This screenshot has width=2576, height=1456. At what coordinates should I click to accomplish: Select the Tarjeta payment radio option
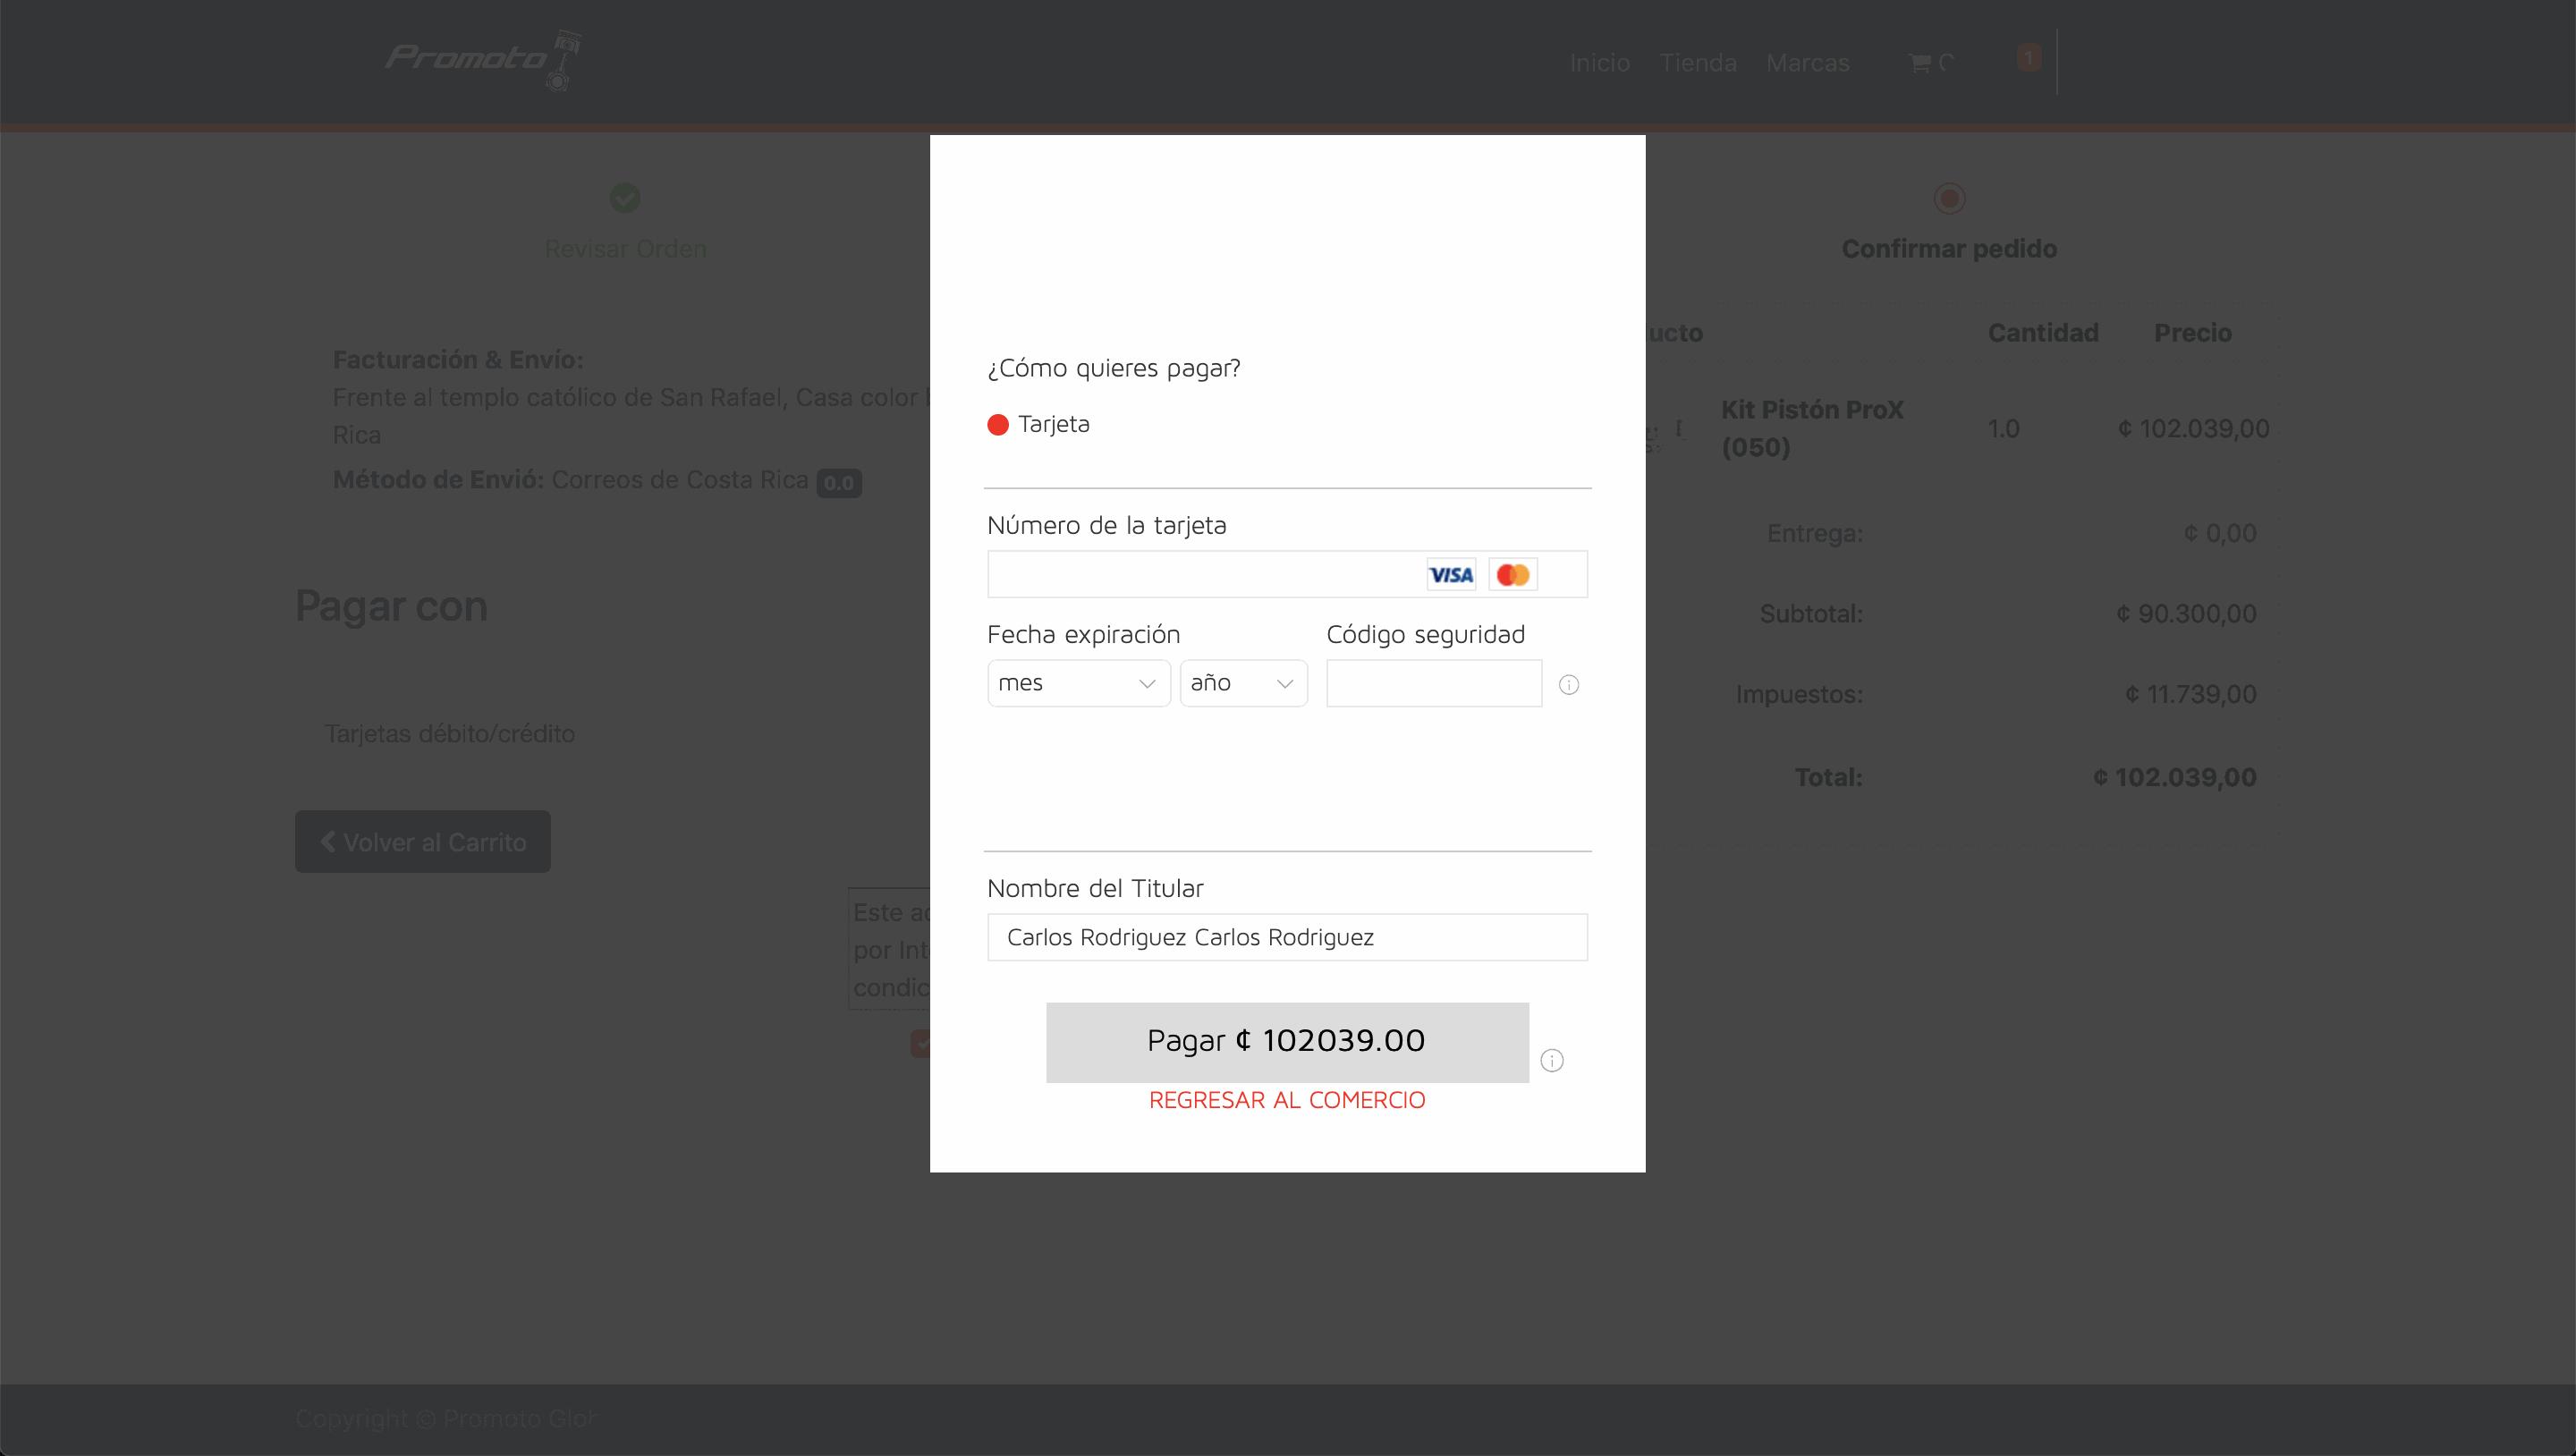(997, 425)
